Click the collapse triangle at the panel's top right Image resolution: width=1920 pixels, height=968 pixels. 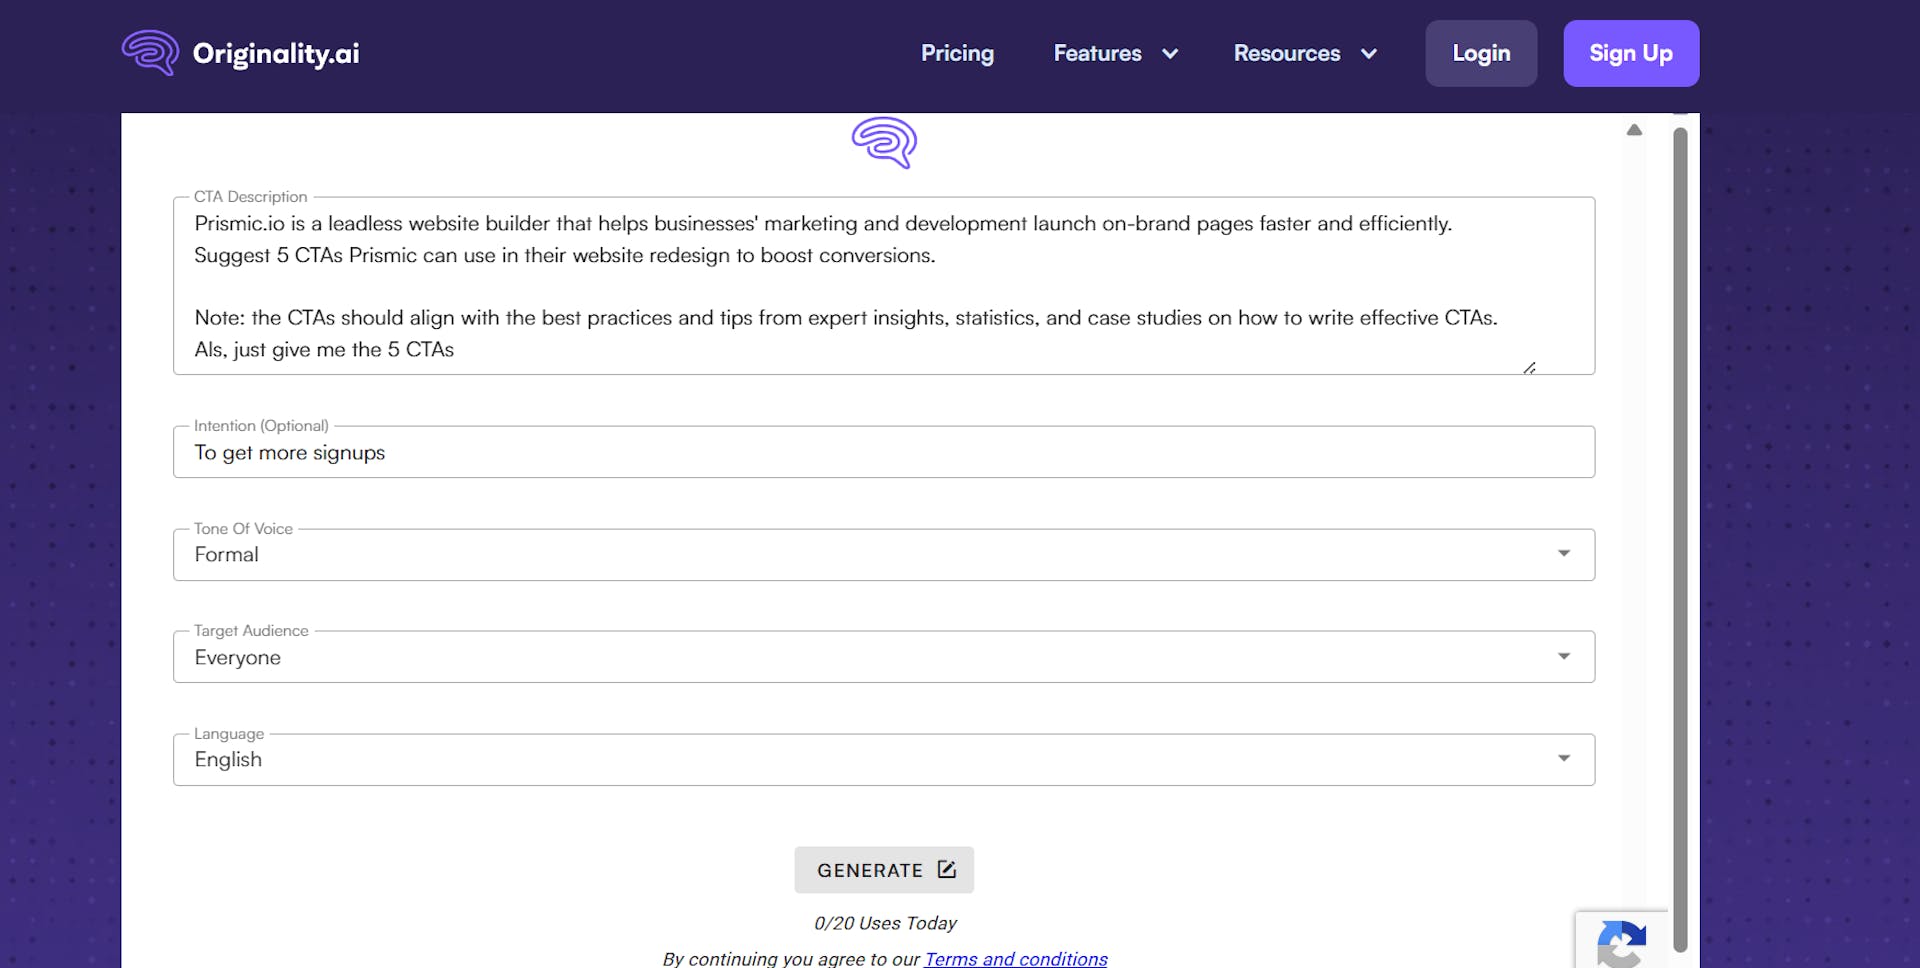tap(1634, 129)
